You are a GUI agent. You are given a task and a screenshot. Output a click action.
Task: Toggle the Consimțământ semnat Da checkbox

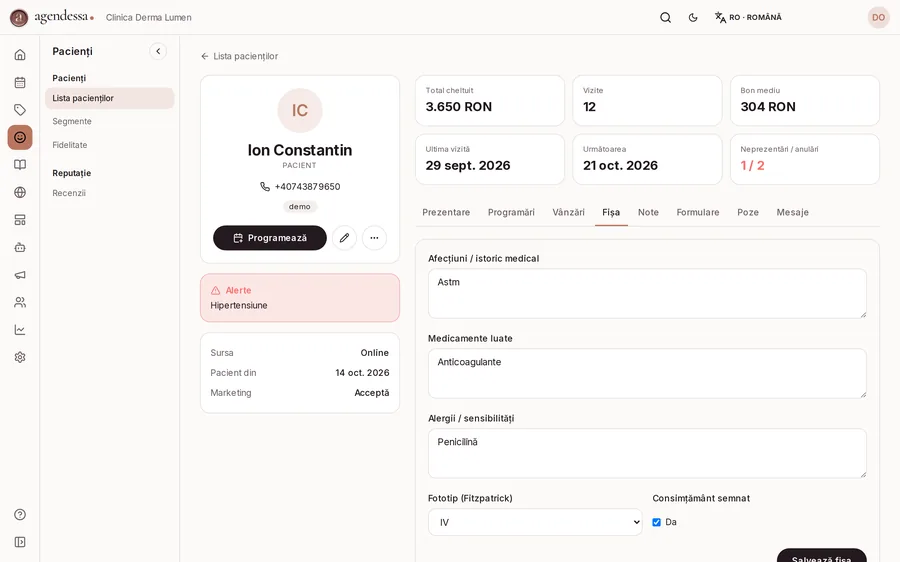pos(657,522)
